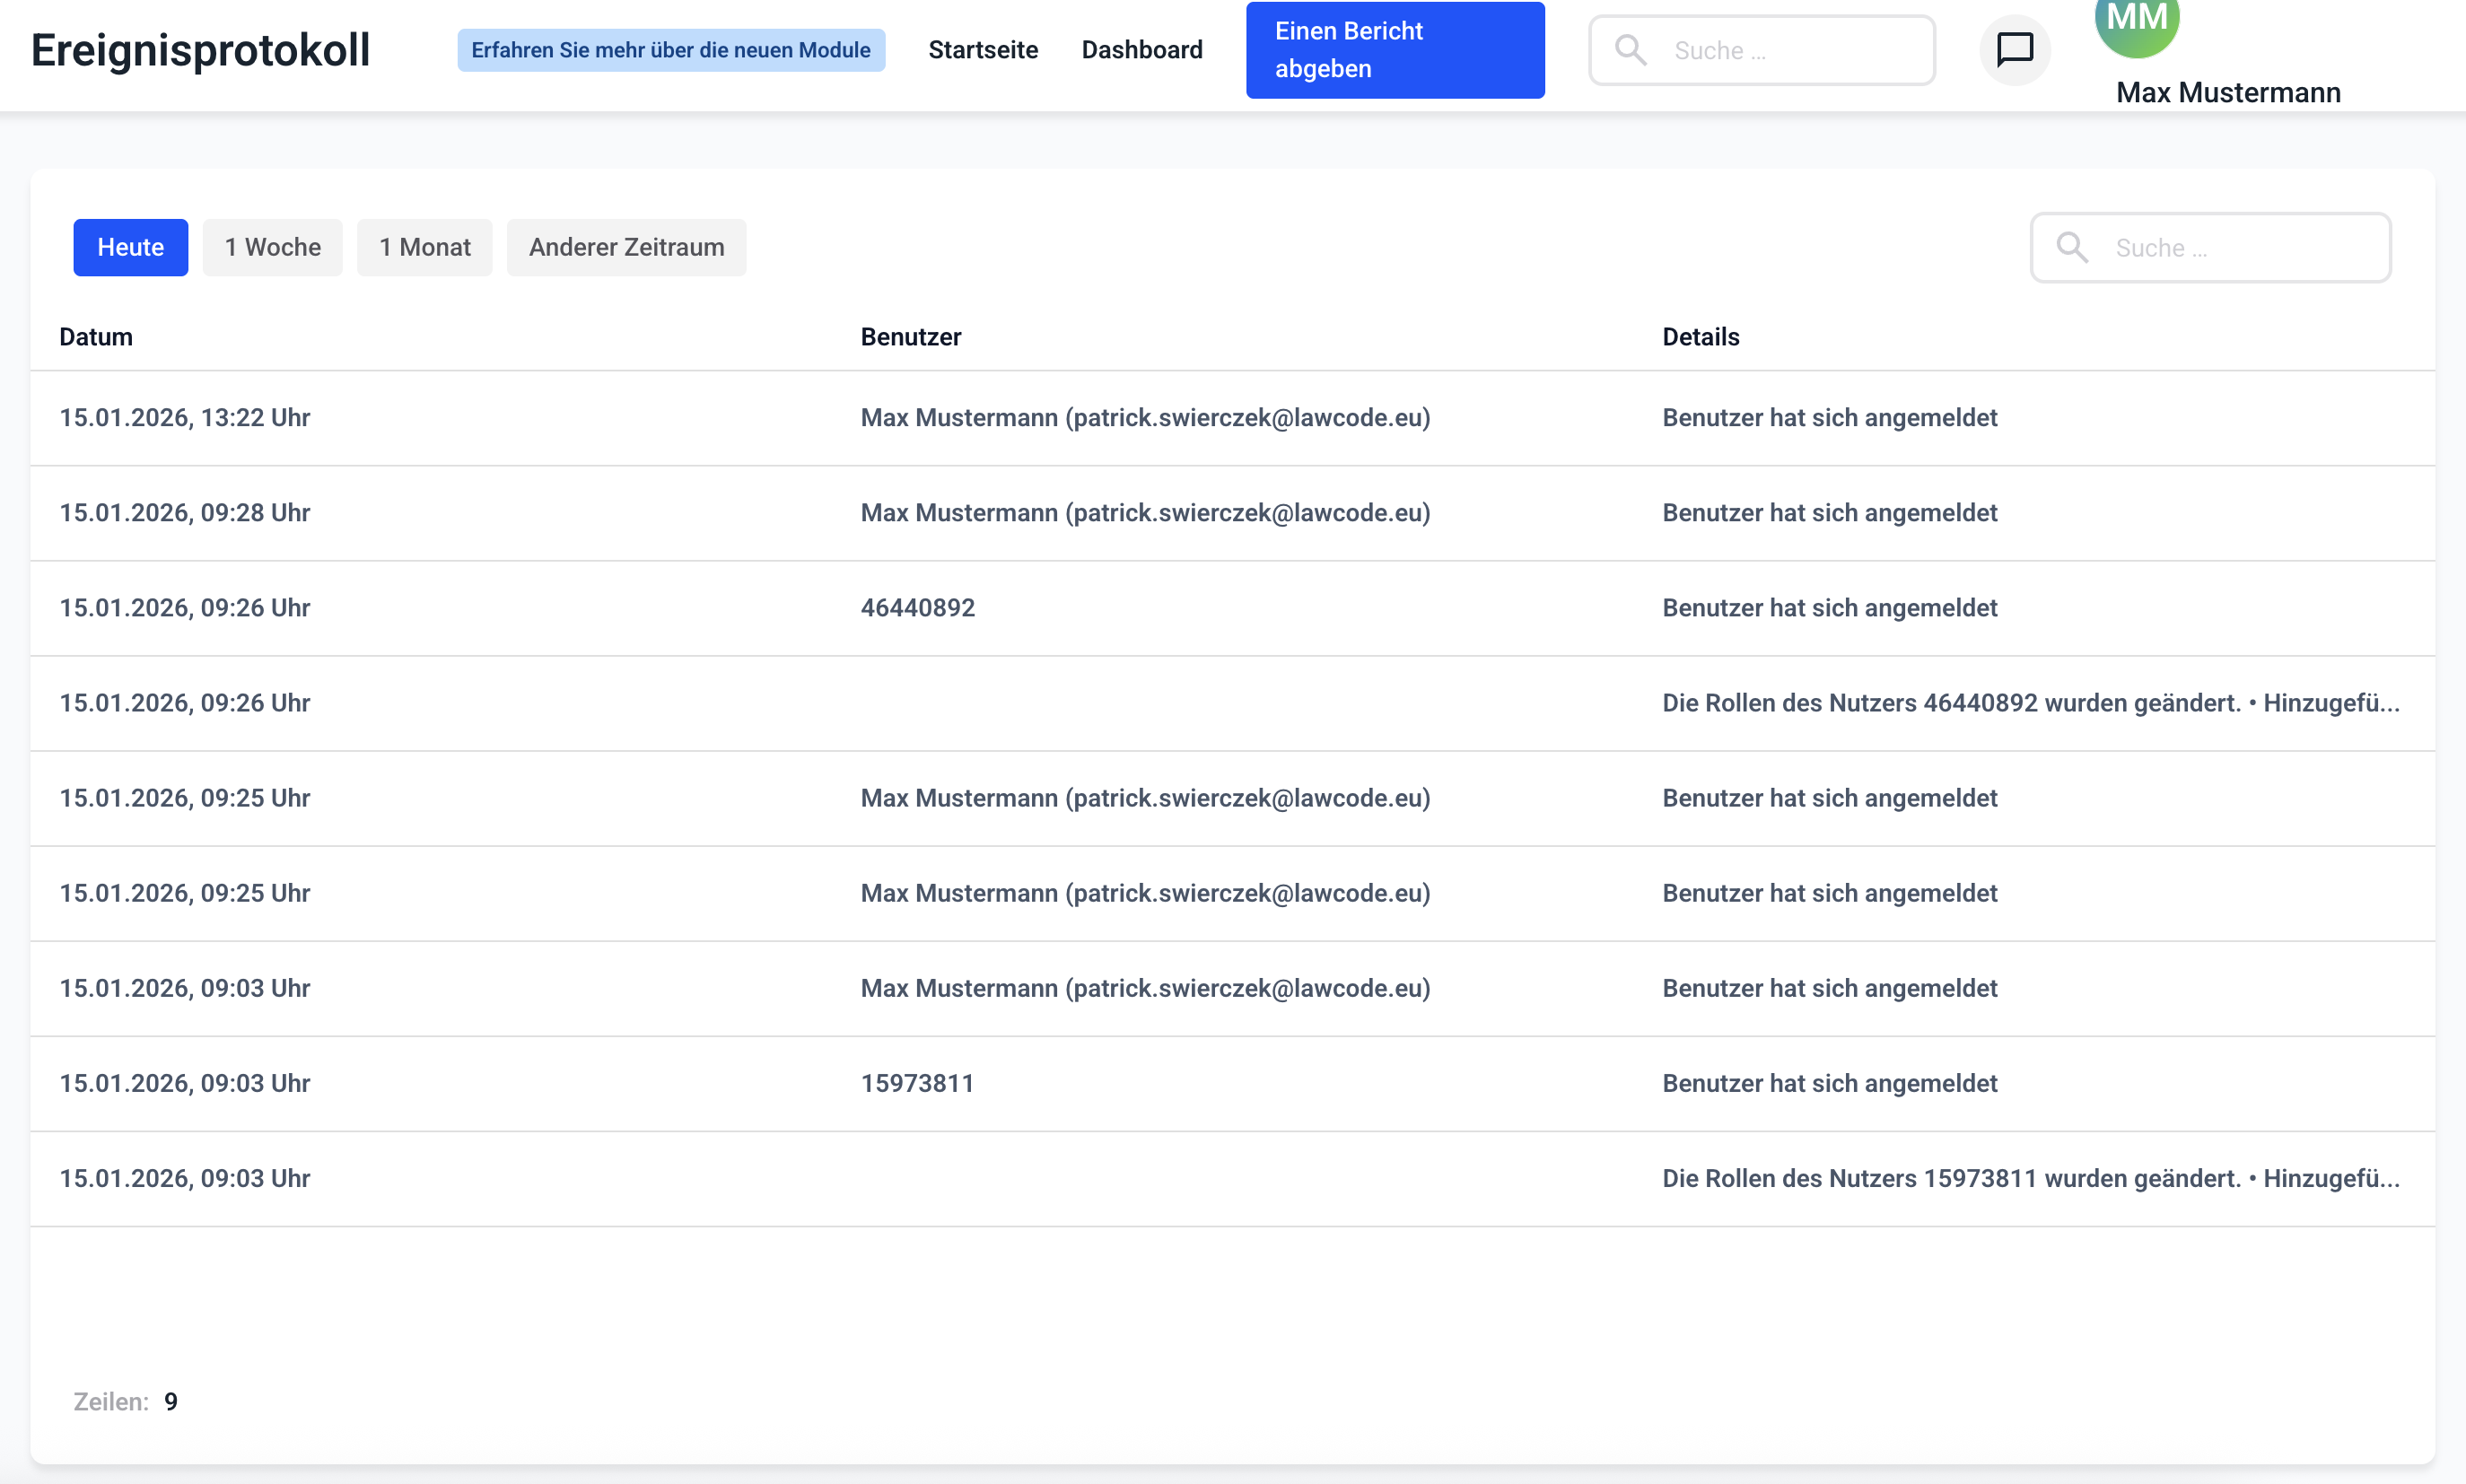This screenshot has height=1484, width=2466.
Task: Select the Heute time filter
Action: coord(130,247)
